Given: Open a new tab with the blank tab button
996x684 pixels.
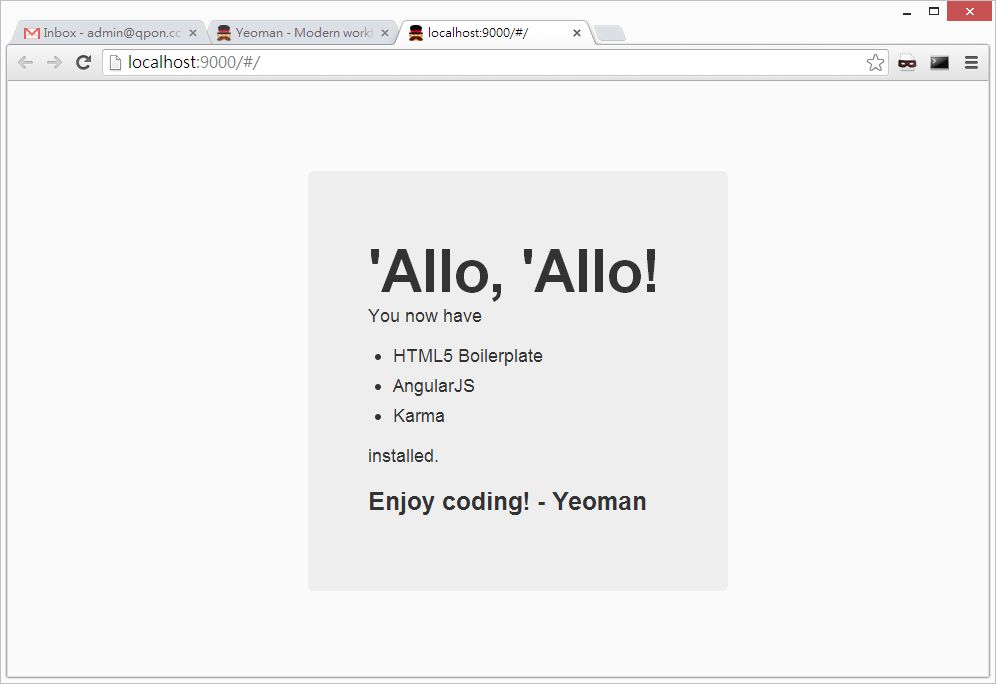Looking at the screenshot, I should [x=610, y=34].
